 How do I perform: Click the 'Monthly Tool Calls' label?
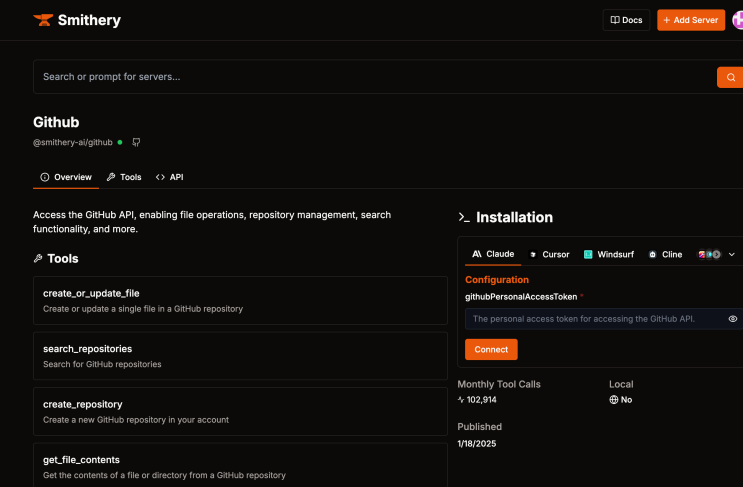pos(499,384)
